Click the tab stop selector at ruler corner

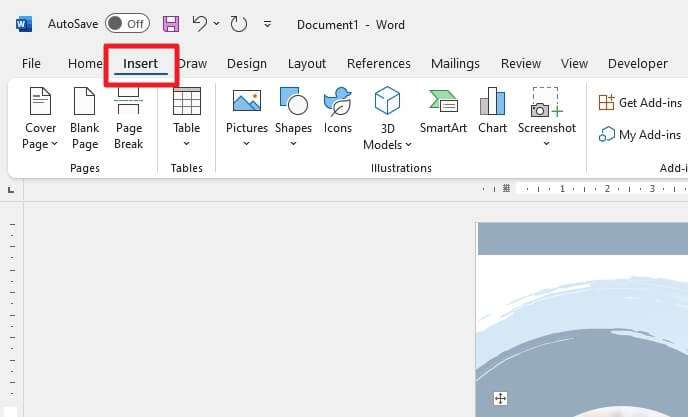pos(11,190)
